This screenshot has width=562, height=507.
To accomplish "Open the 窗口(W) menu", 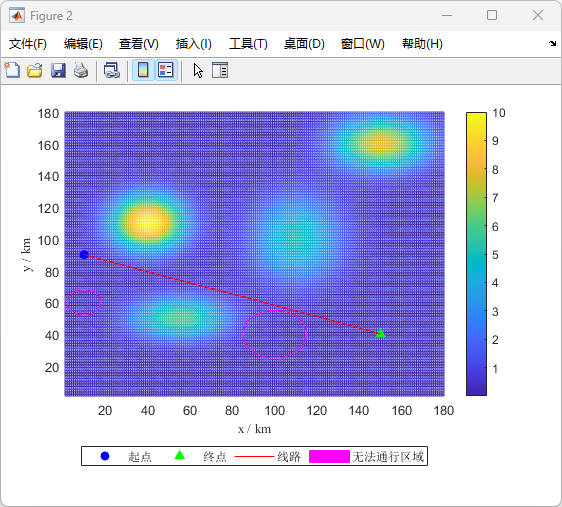I will (362, 44).
